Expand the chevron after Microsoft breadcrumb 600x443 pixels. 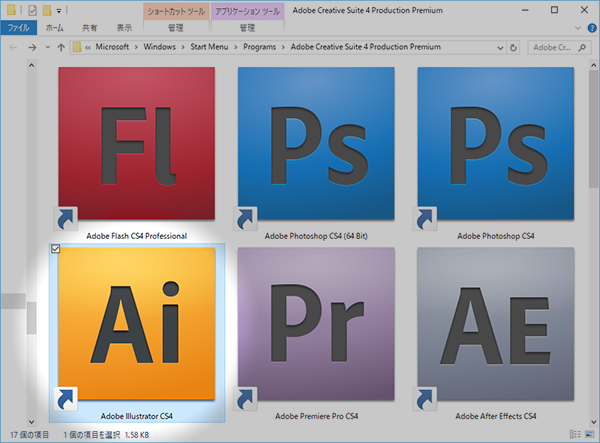click(x=136, y=47)
